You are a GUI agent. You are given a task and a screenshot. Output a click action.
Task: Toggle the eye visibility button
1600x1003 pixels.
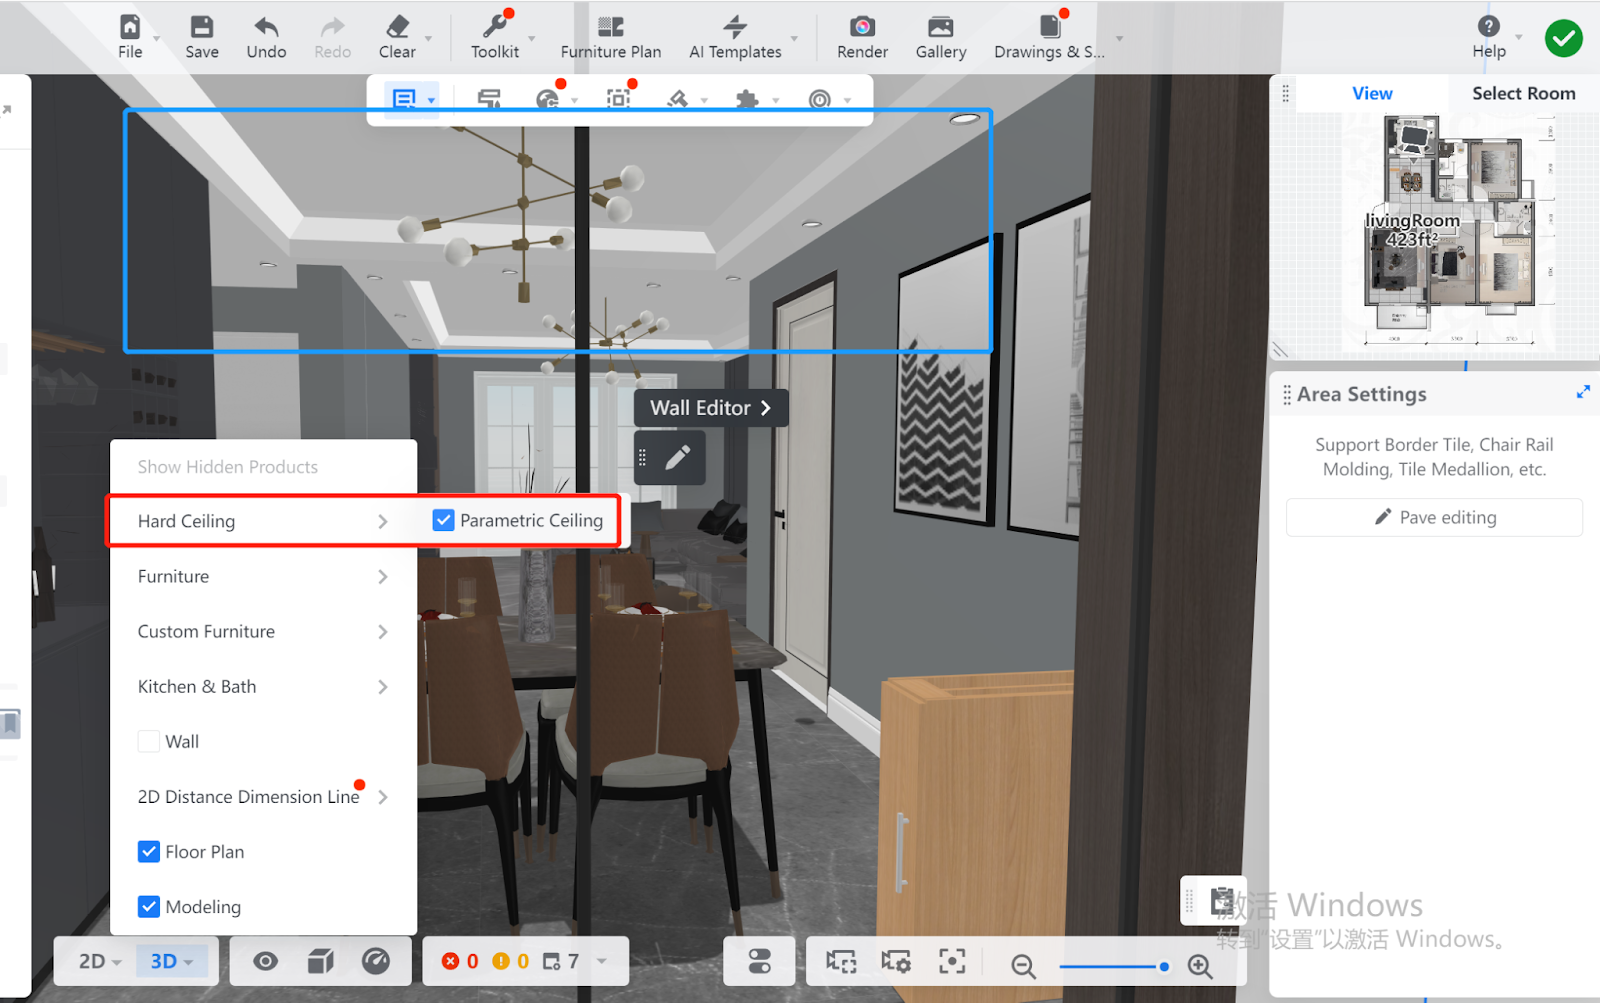pyautogui.click(x=265, y=961)
